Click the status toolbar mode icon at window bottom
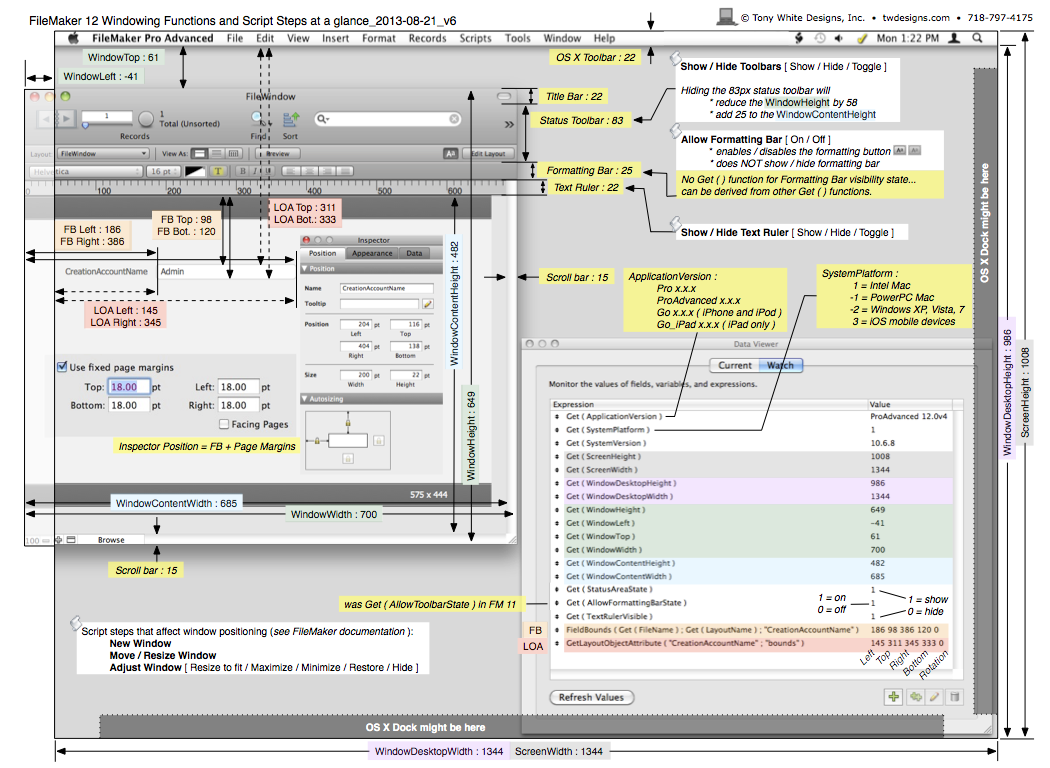Screen dimensions: 1050x768 (x=71, y=540)
